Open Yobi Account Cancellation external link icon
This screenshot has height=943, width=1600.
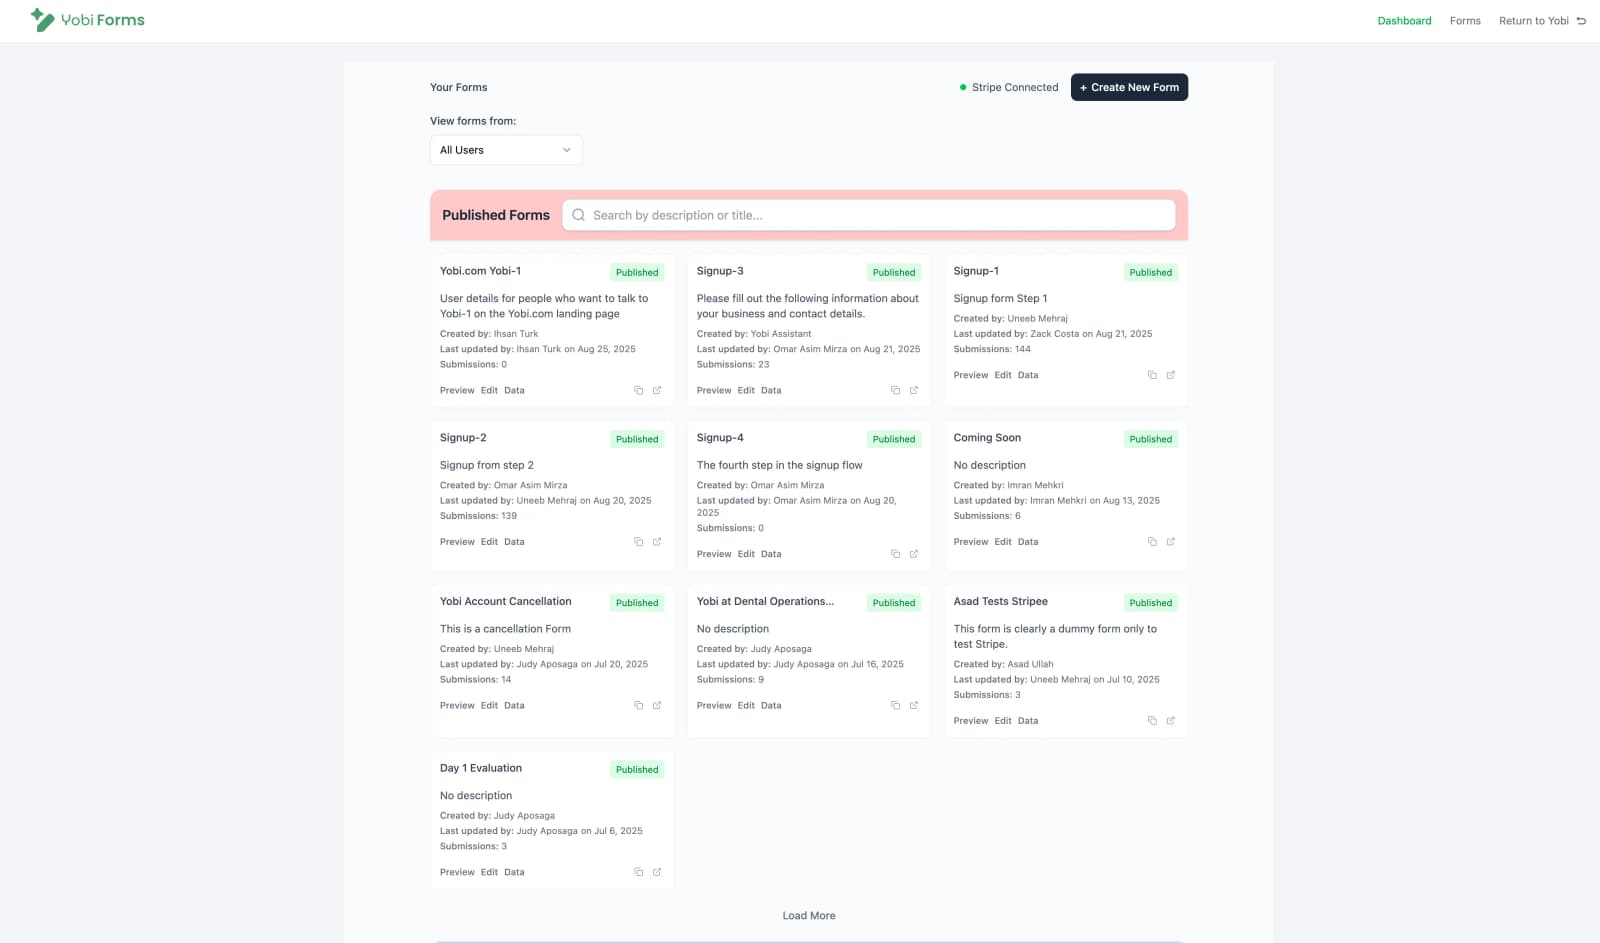click(657, 706)
